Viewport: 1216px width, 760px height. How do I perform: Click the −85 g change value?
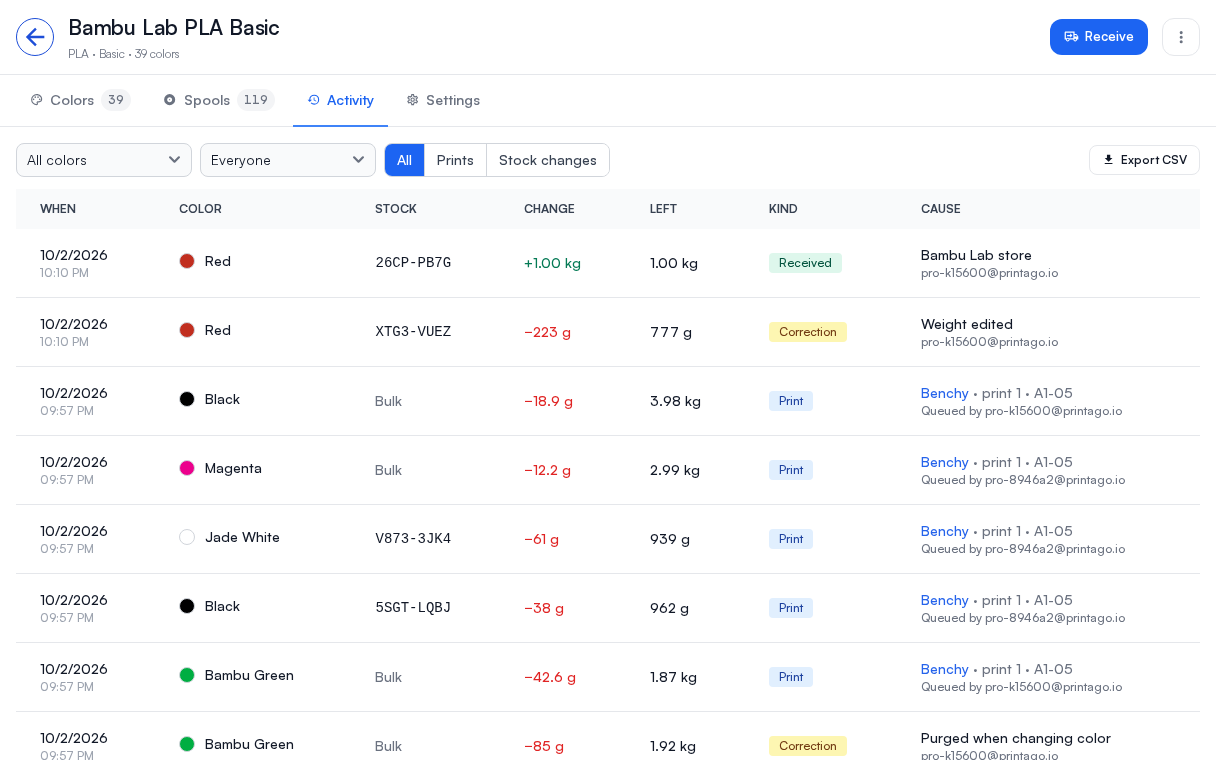(x=544, y=746)
